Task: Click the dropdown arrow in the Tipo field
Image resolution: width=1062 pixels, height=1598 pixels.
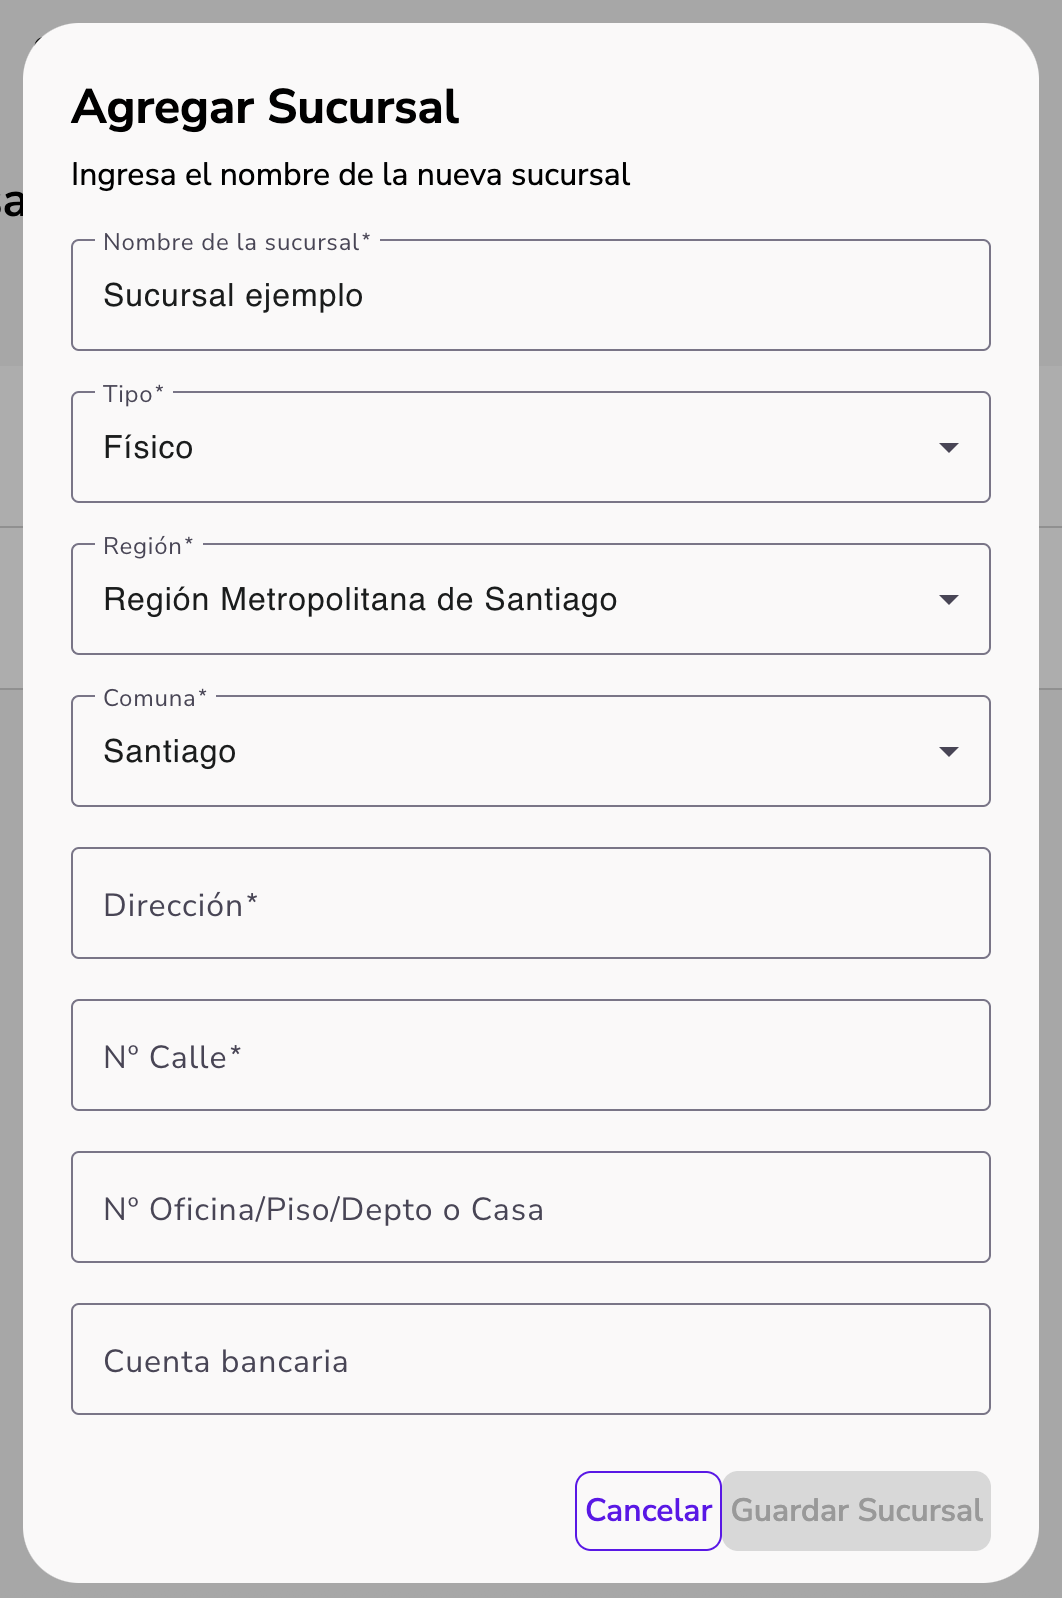Action: [949, 447]
